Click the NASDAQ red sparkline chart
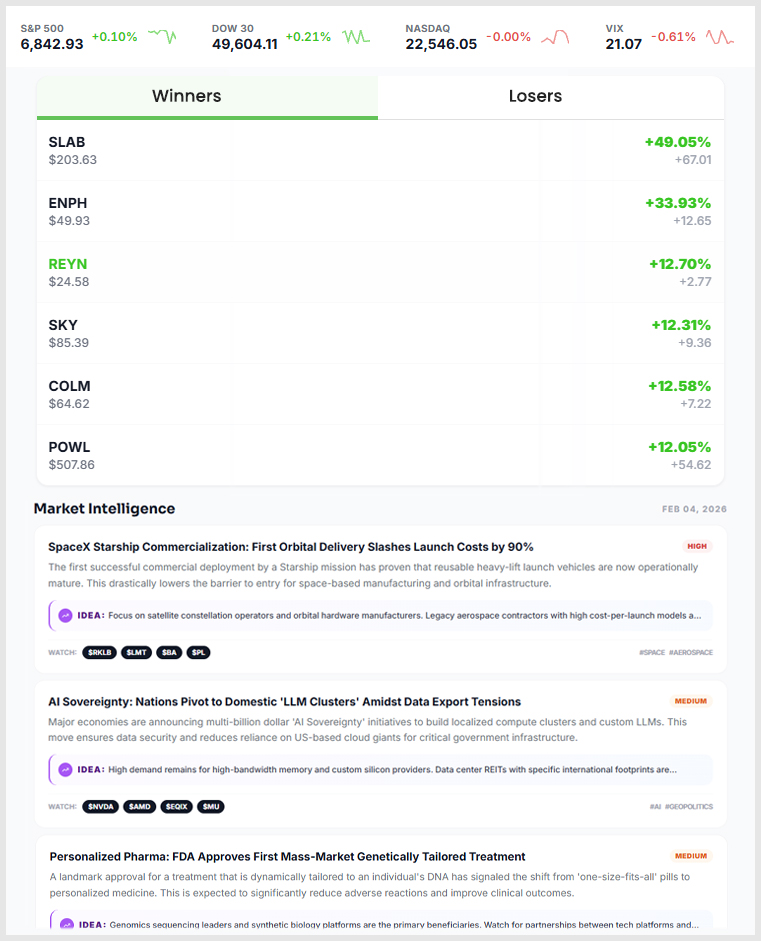 pyautogui.click(x=555, y=37)
